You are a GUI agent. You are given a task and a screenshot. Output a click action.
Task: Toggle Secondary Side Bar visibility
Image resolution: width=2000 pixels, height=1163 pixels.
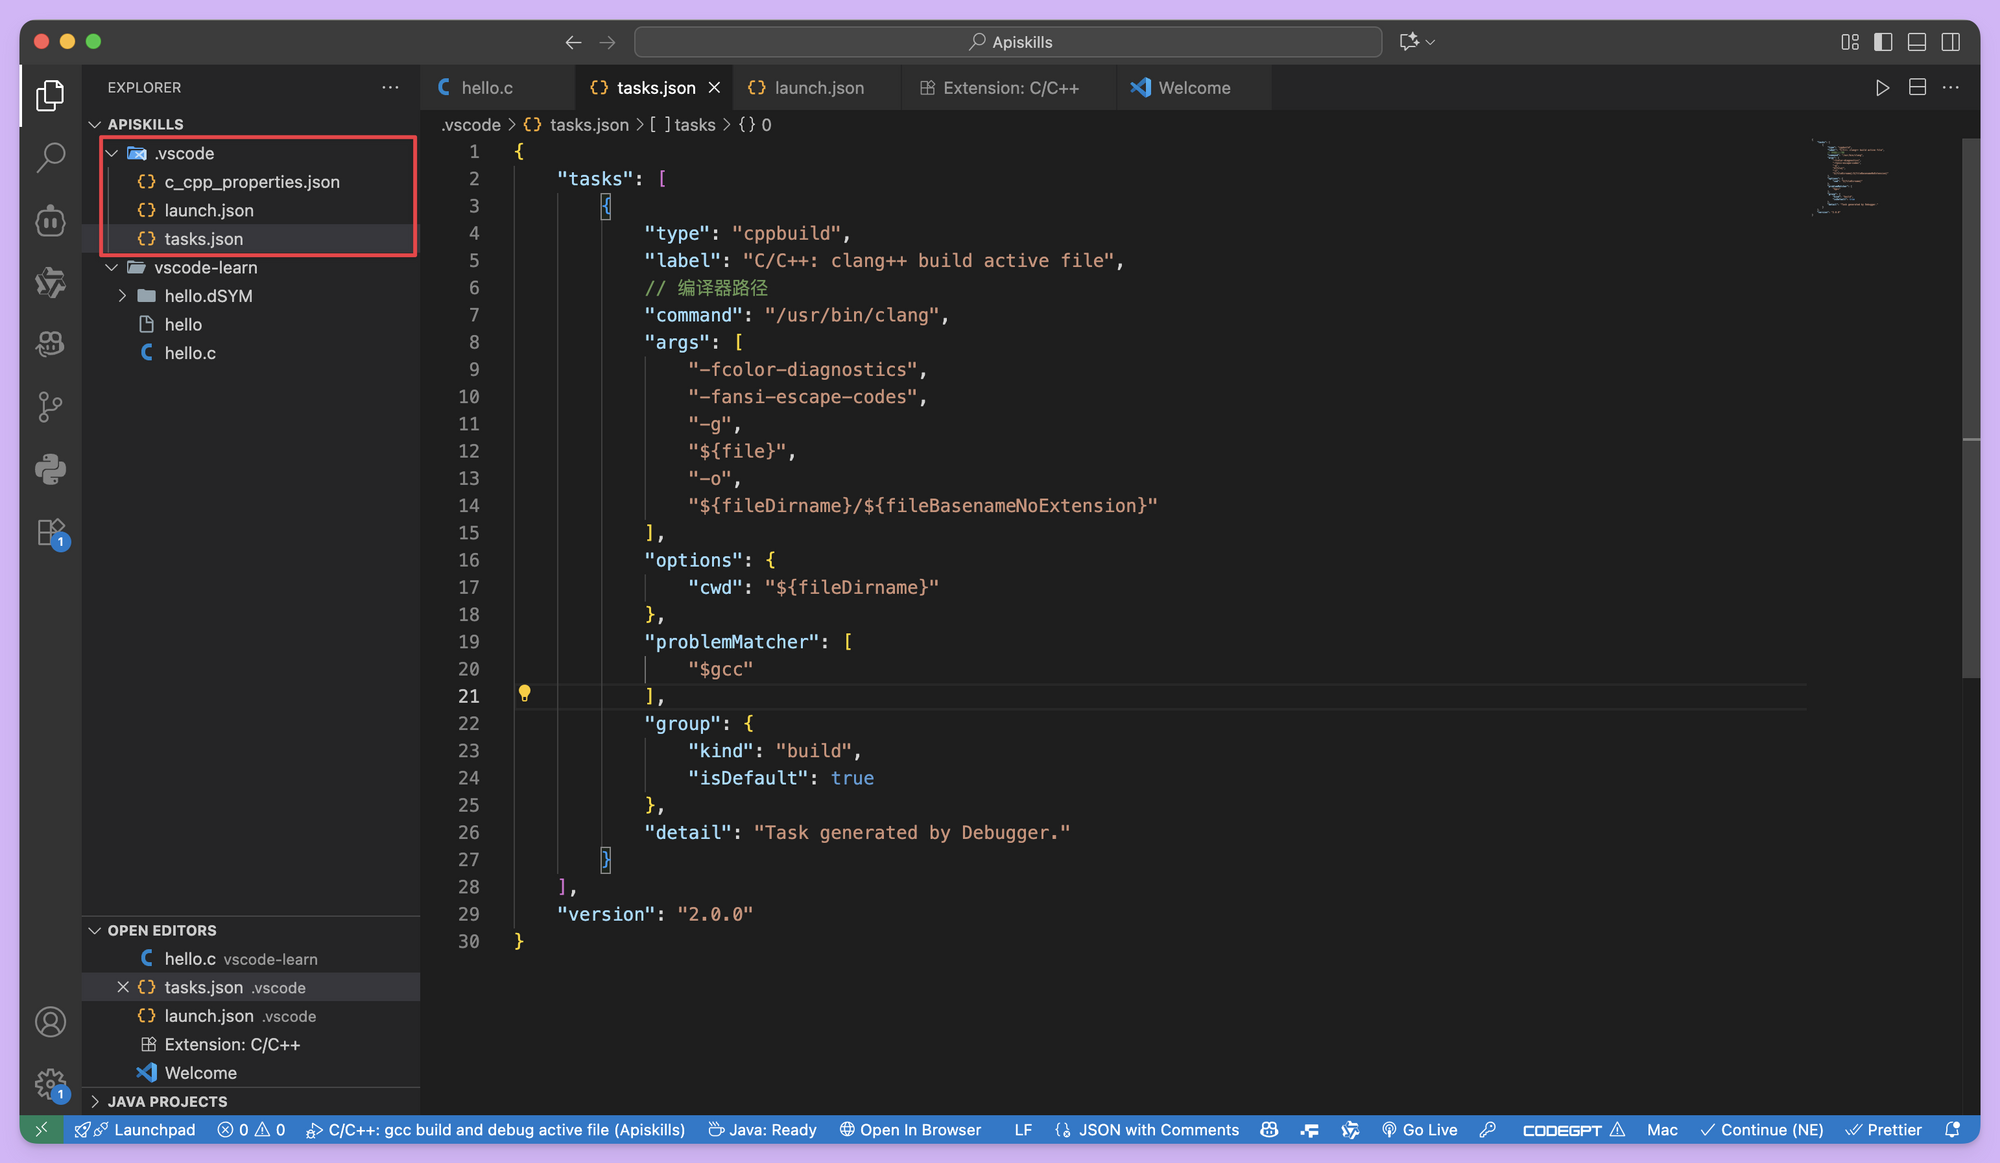(x=1950, y=42)
